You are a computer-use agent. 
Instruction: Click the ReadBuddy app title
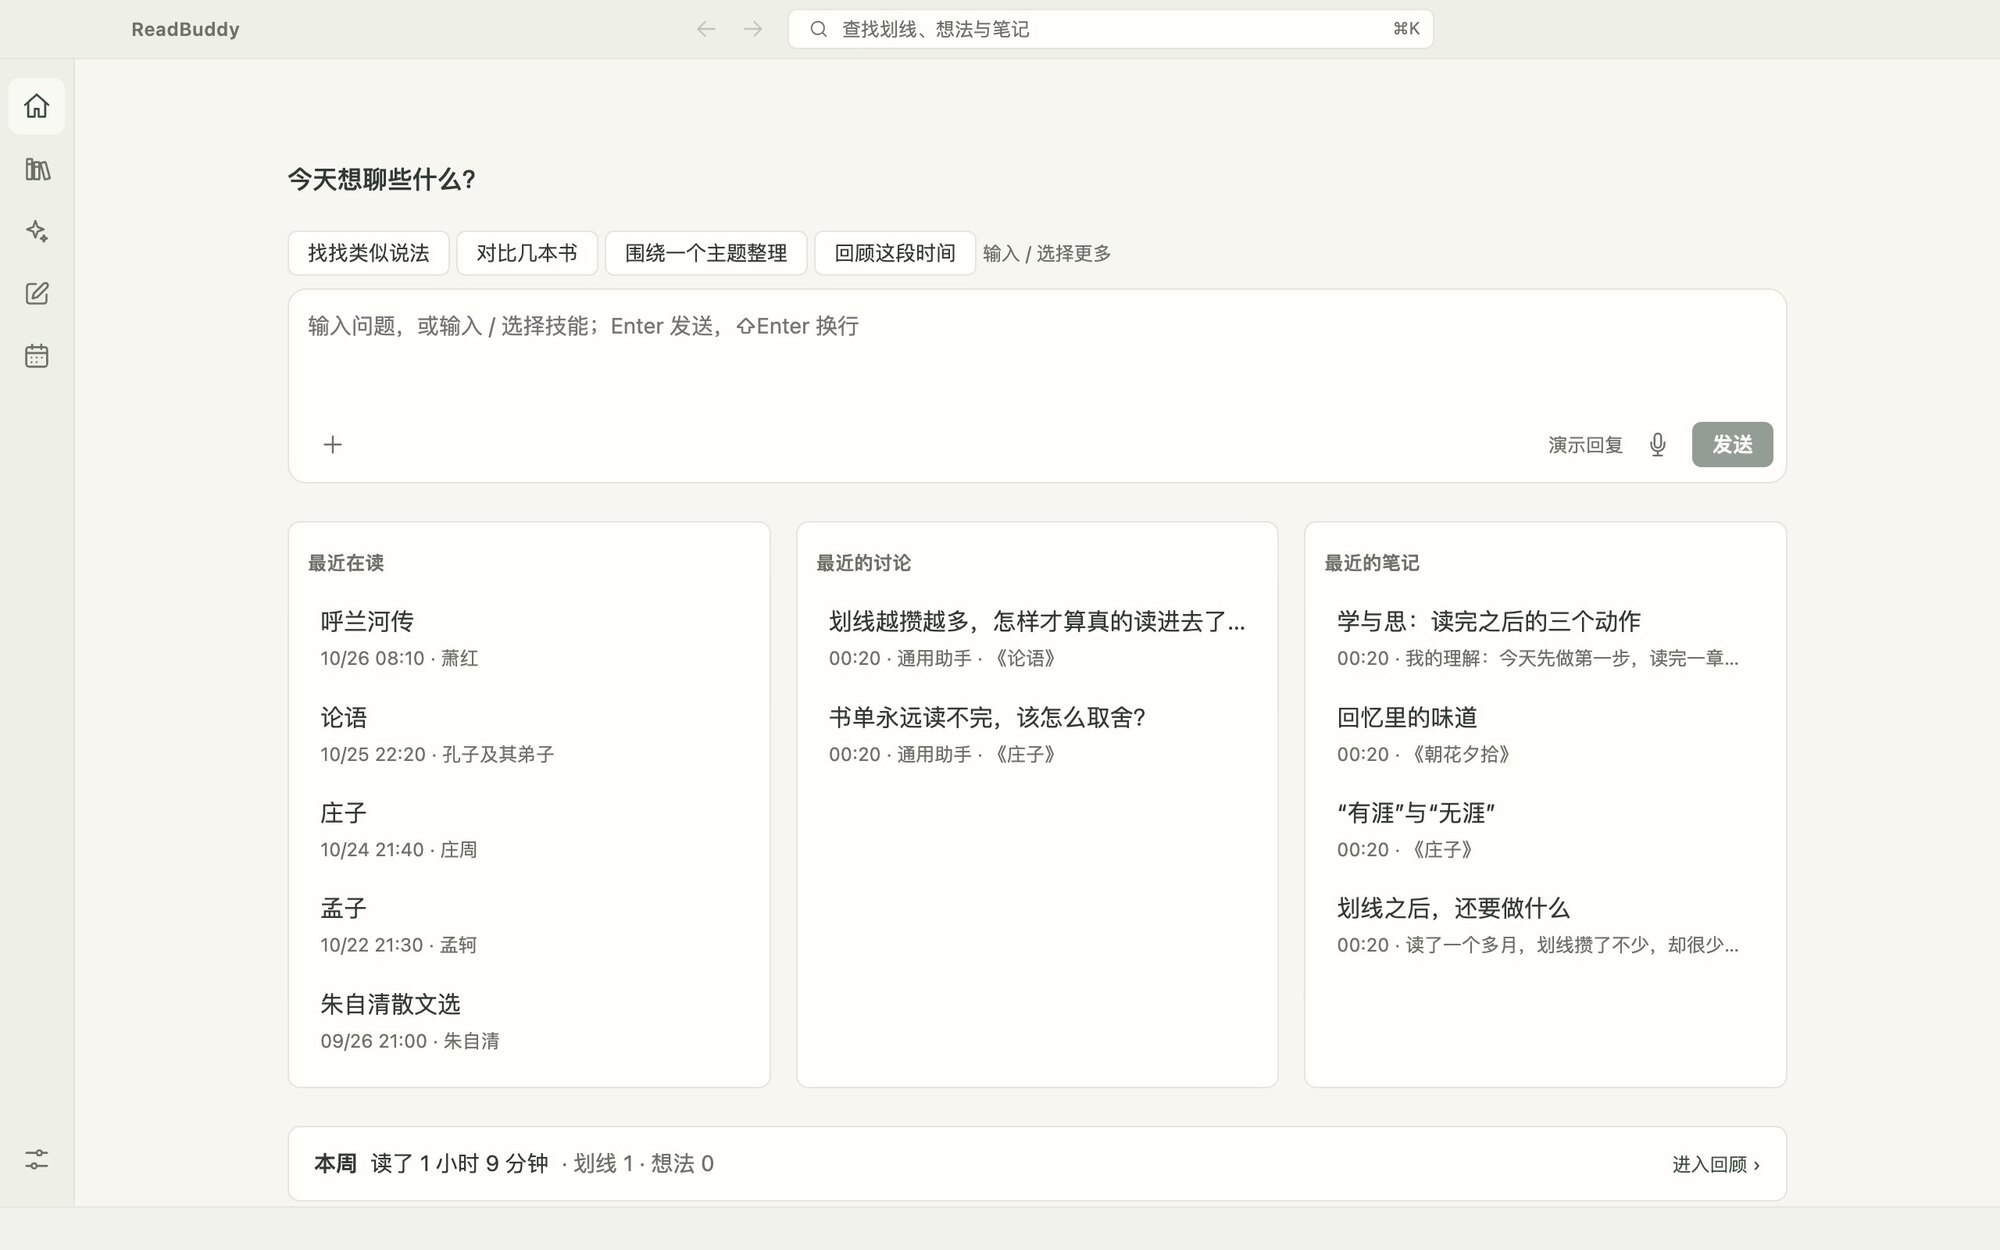click(x=185, y=29)
